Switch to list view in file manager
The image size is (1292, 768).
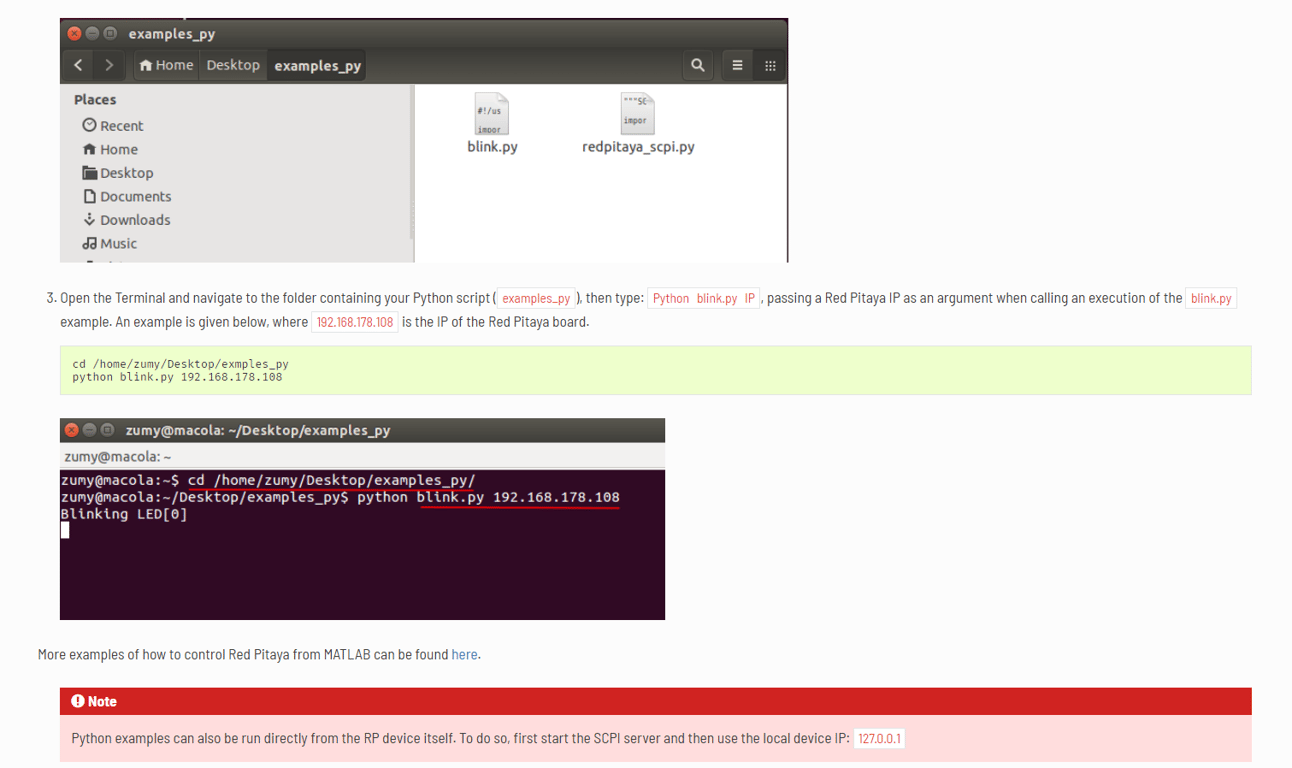pos(738,65)
